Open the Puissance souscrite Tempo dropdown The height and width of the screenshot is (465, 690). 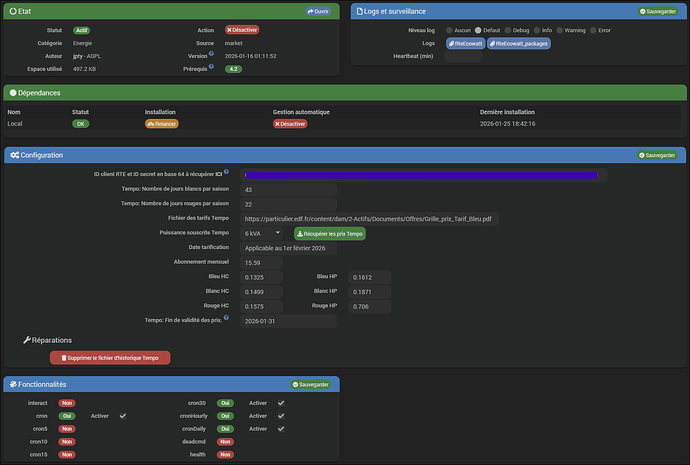[262, 234]
